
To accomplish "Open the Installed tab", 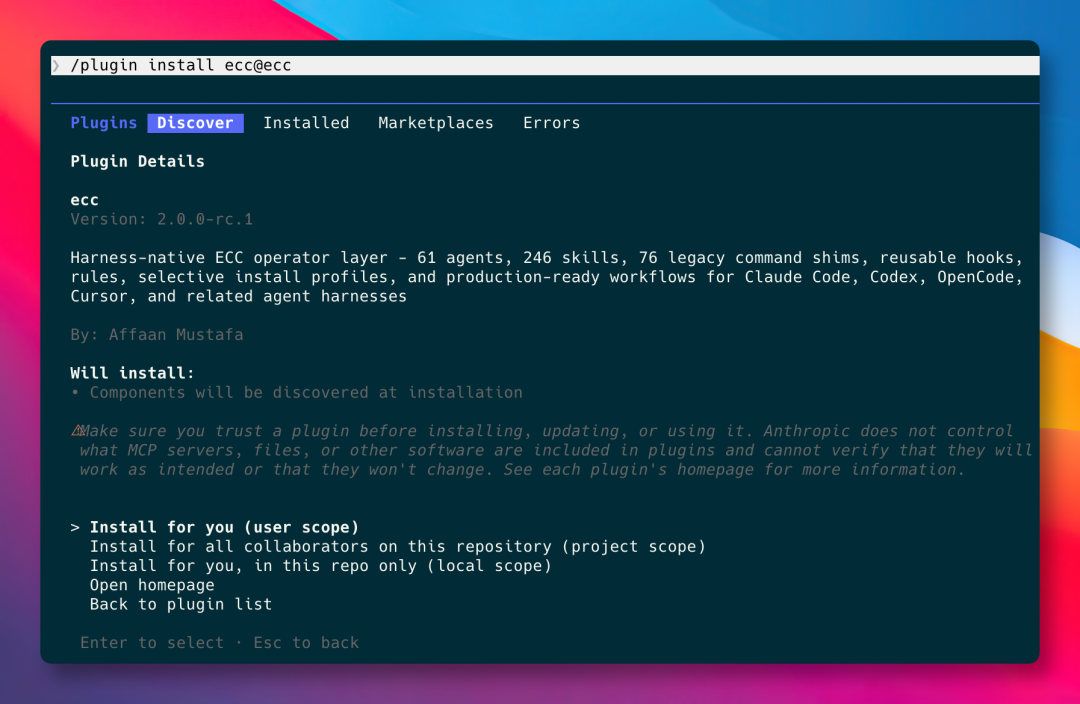I will pyautogui.click(x=306, y=123).
